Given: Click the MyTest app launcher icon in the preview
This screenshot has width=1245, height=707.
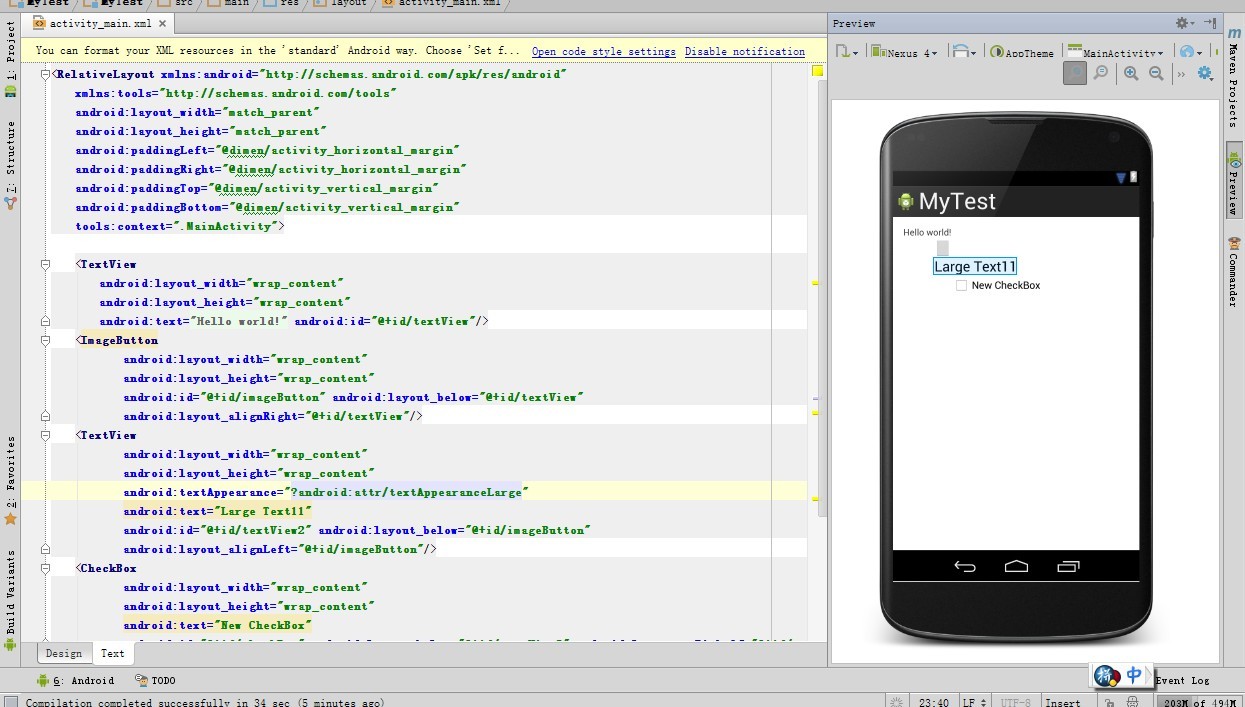Looking at the screenshot, I should [x=906, y=201].
